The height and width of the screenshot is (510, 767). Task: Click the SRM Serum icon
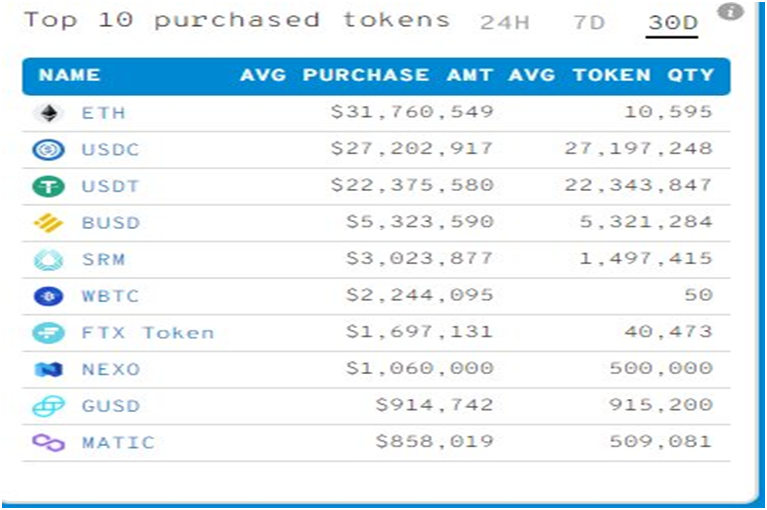pyautogui.click(x=48, y=260)
